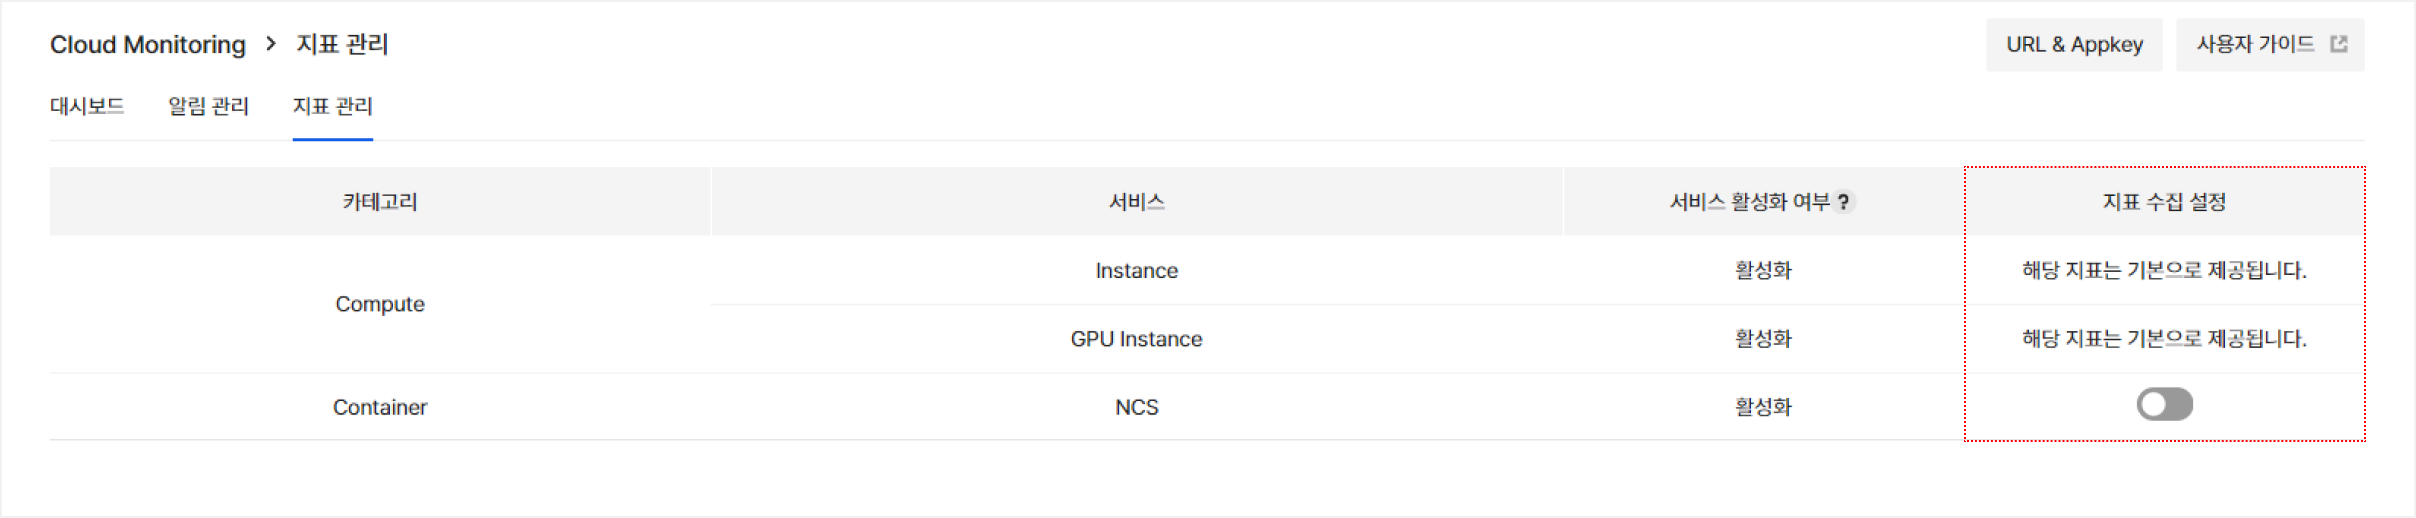Select the Compute category cell
The width and height of the screenshot is (2416, 518).
[x=380, y=304]
